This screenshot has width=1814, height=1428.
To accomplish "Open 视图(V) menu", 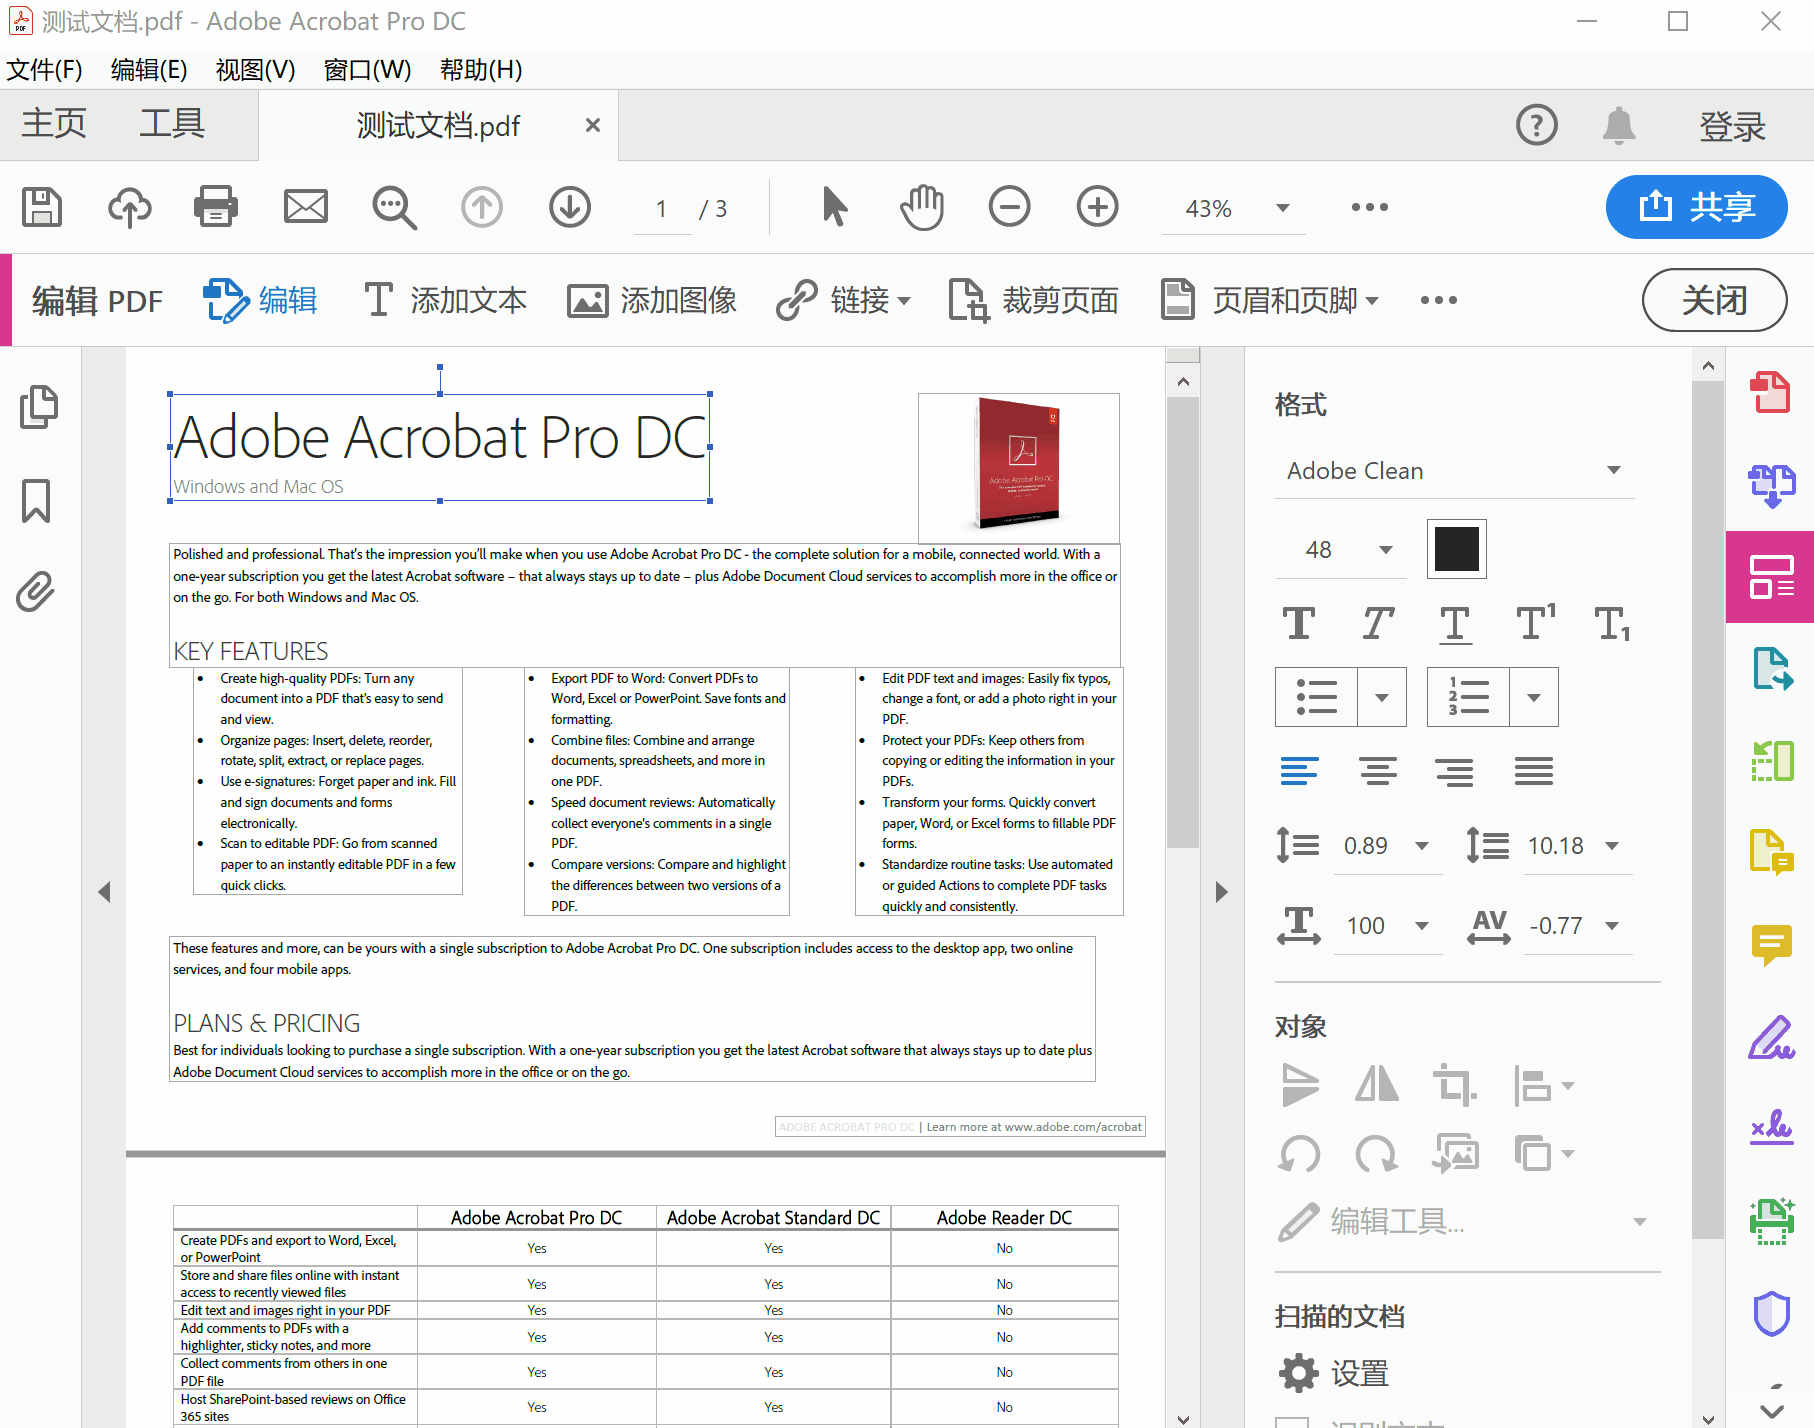I will point(255,69).
